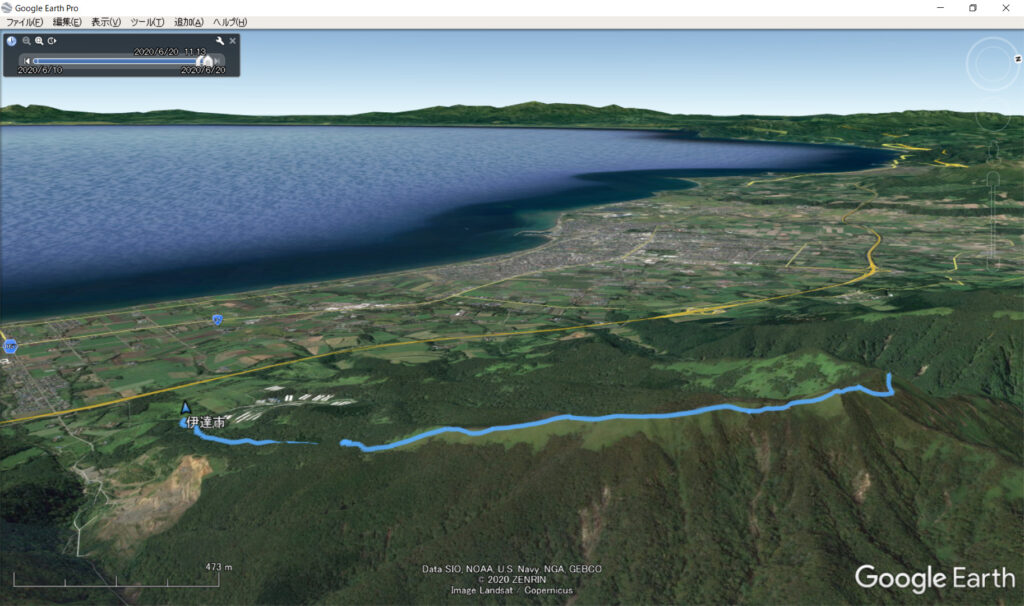Open the ファイル menu

click(x=25, y=22)
